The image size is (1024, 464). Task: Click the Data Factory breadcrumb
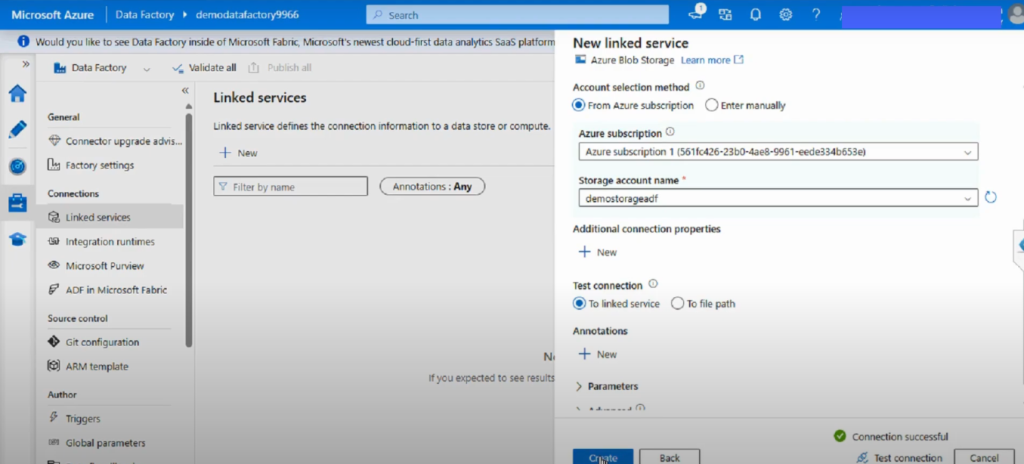[x=144, y=14]
